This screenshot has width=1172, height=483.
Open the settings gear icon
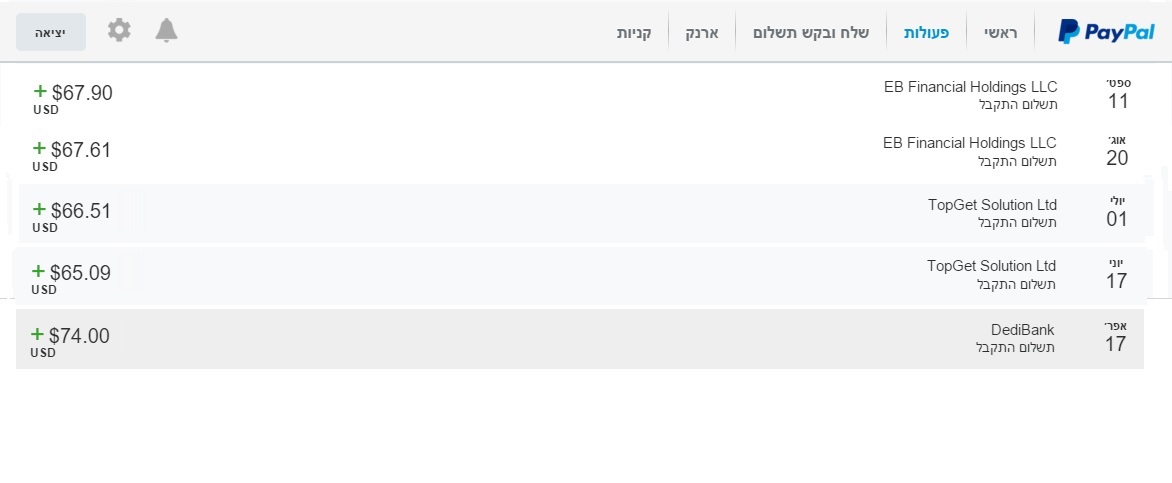(x=119, y=31)
